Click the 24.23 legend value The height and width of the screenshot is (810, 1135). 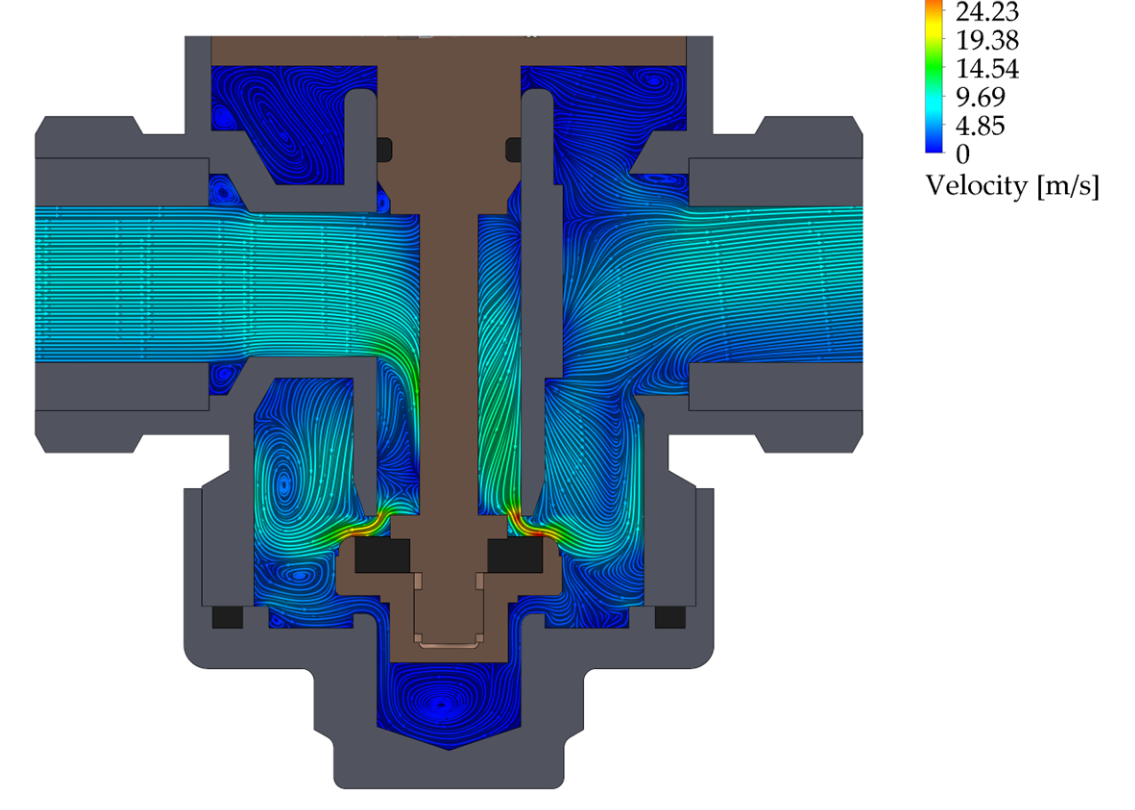[x=987, y=12]
